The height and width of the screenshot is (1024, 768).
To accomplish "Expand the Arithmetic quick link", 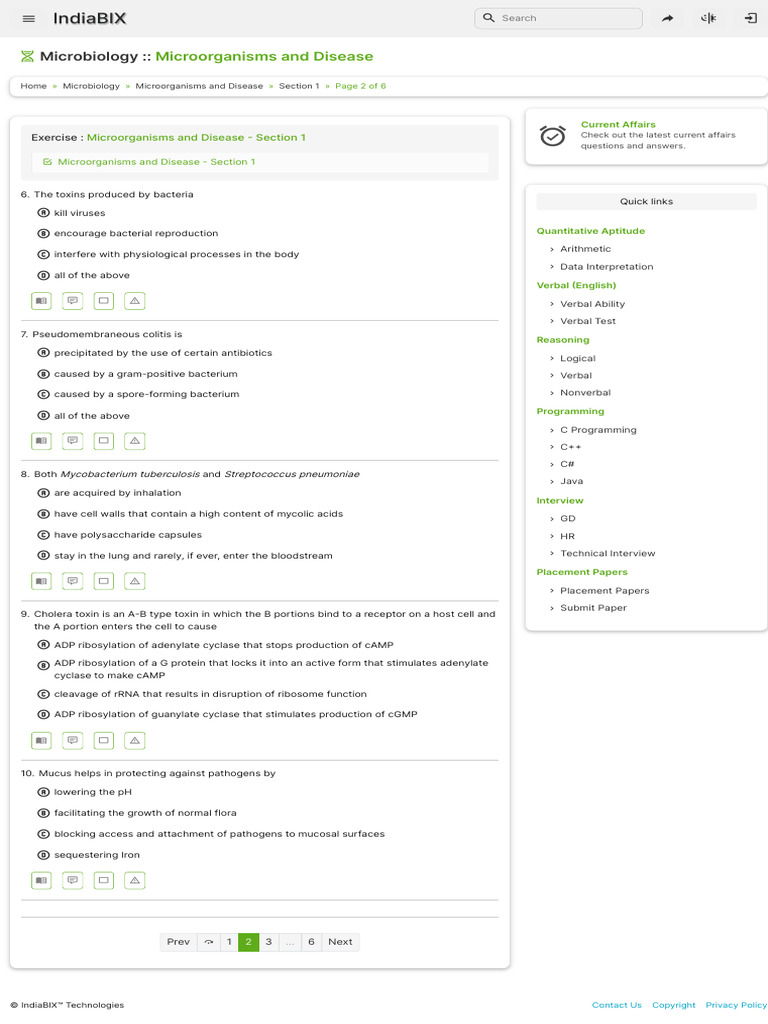I will 585,249.
